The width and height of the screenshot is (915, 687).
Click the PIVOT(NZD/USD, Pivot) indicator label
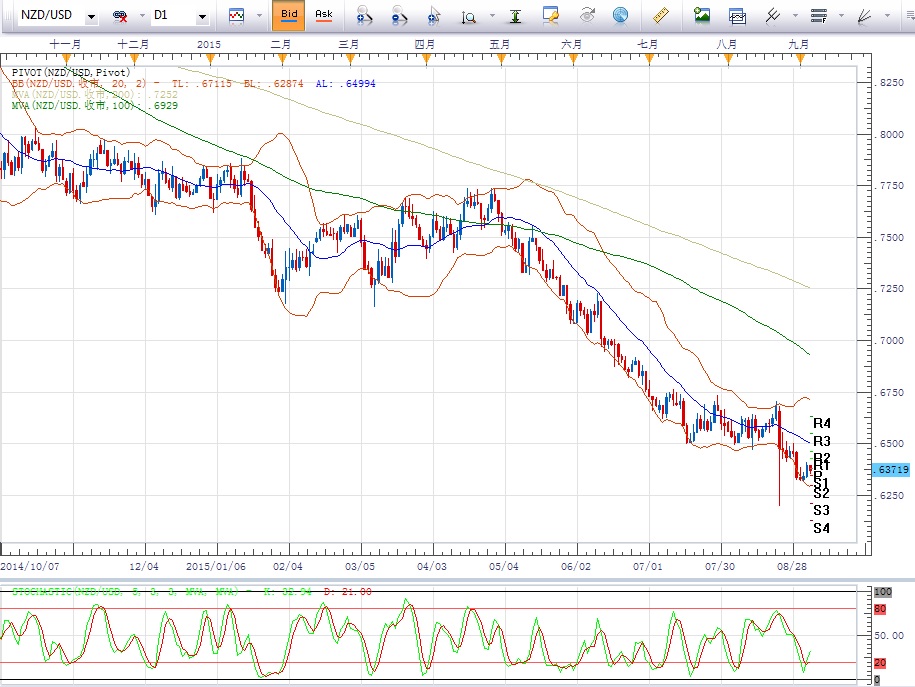[x=71, y=72]
